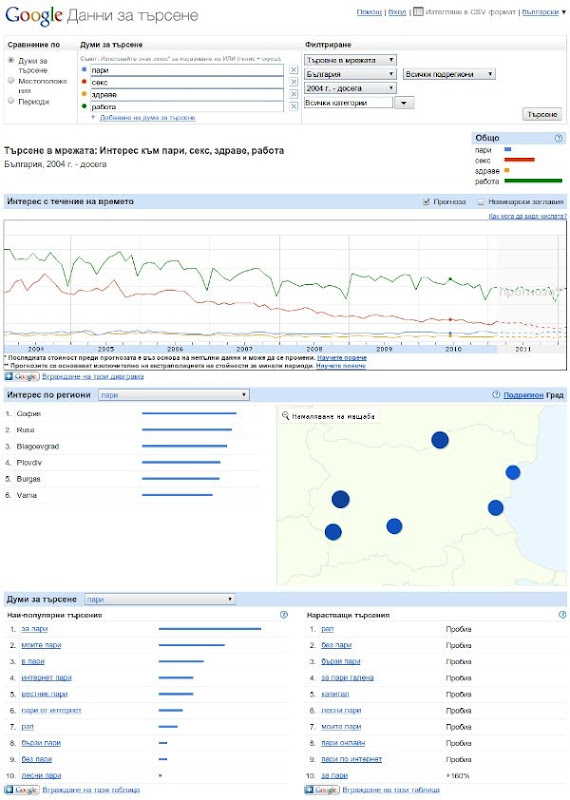Click the help icon next to Подрегион
The width and height of the screenshot is (570, 800).
coord(496,394)
